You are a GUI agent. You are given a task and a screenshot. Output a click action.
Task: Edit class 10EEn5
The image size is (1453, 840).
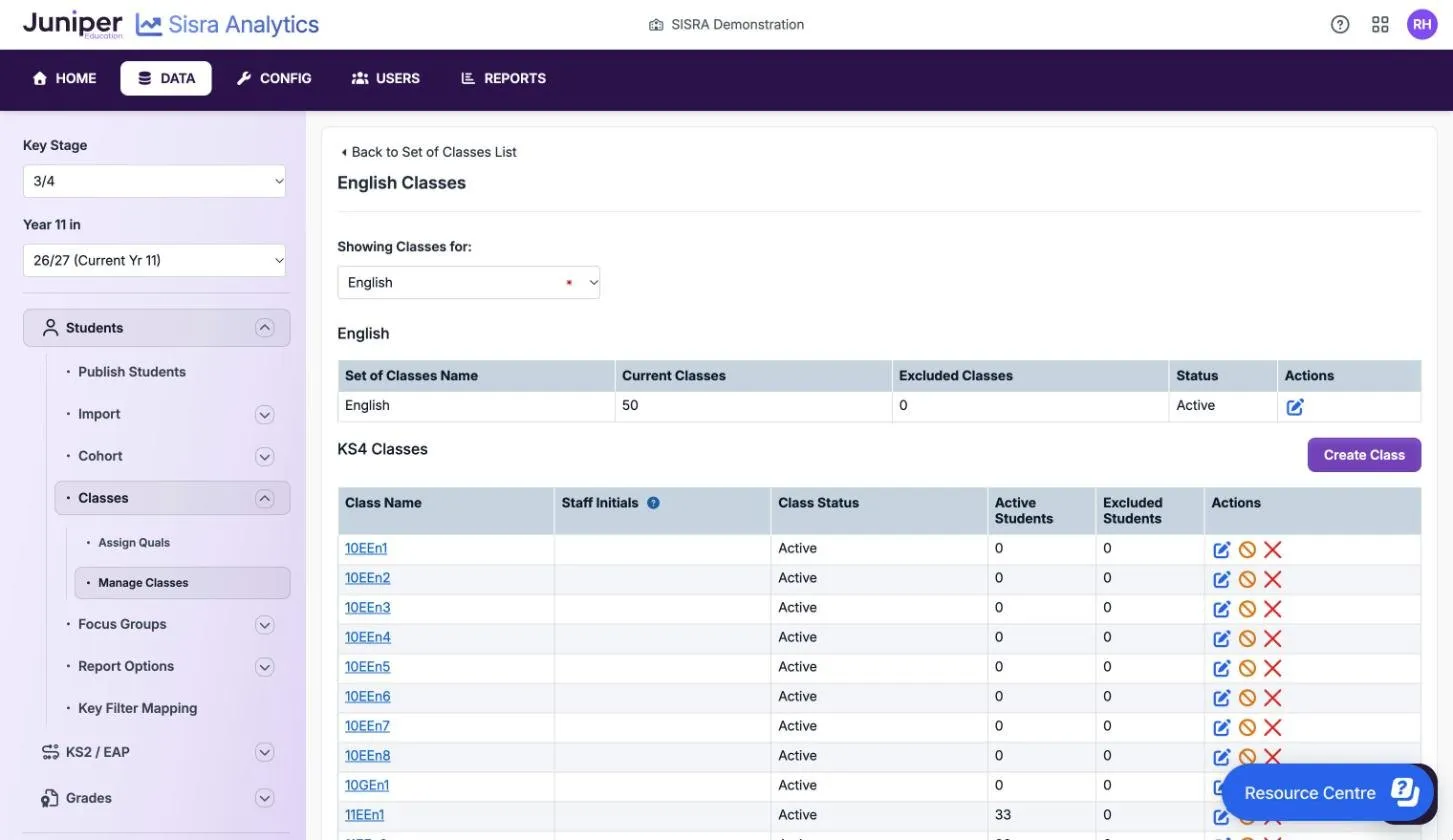[1221, 668]
